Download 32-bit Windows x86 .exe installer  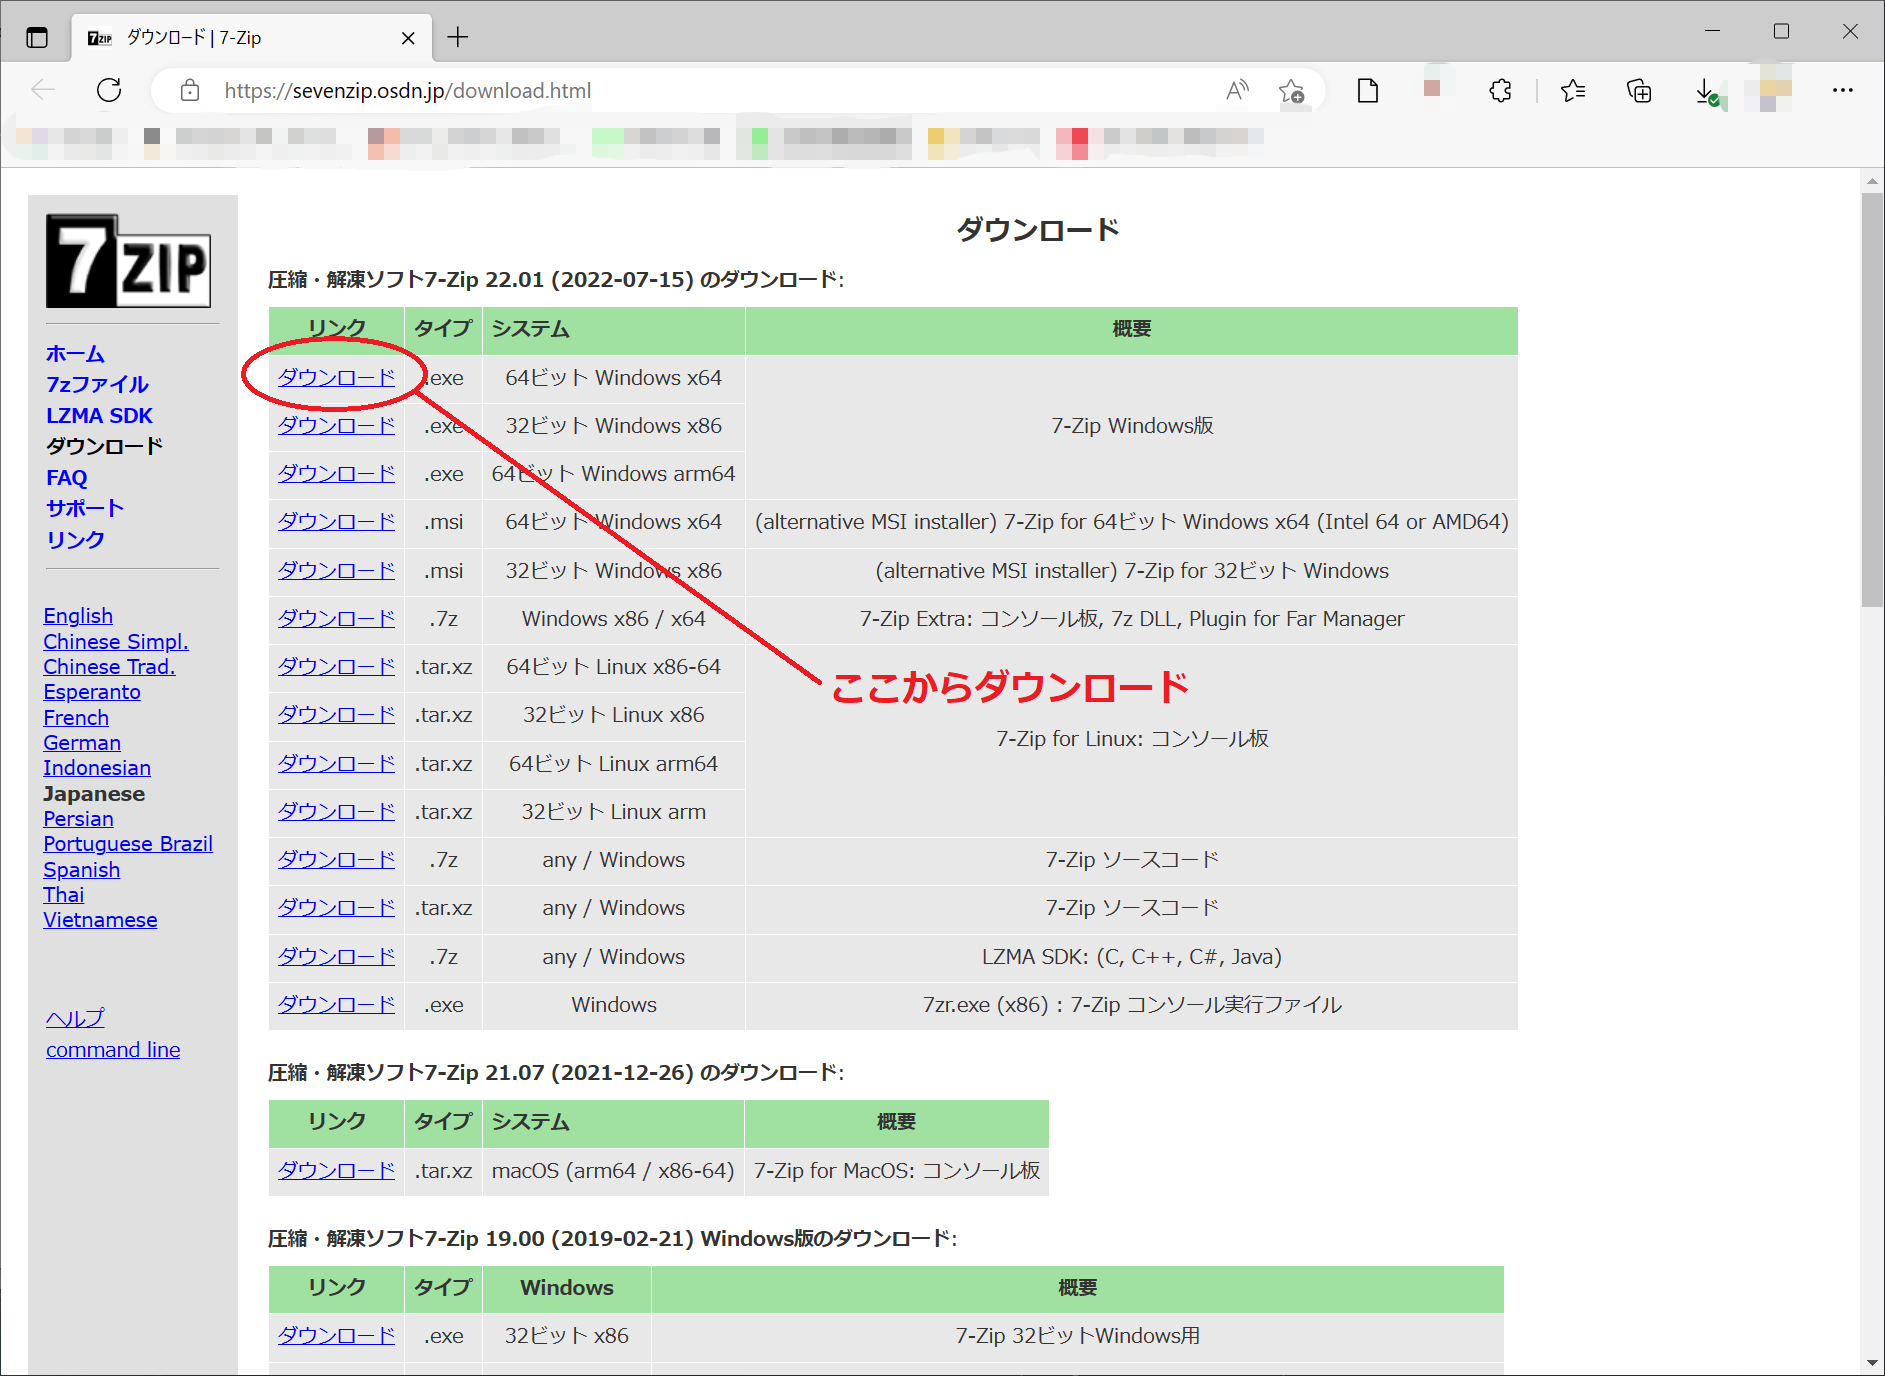[336, 425]
